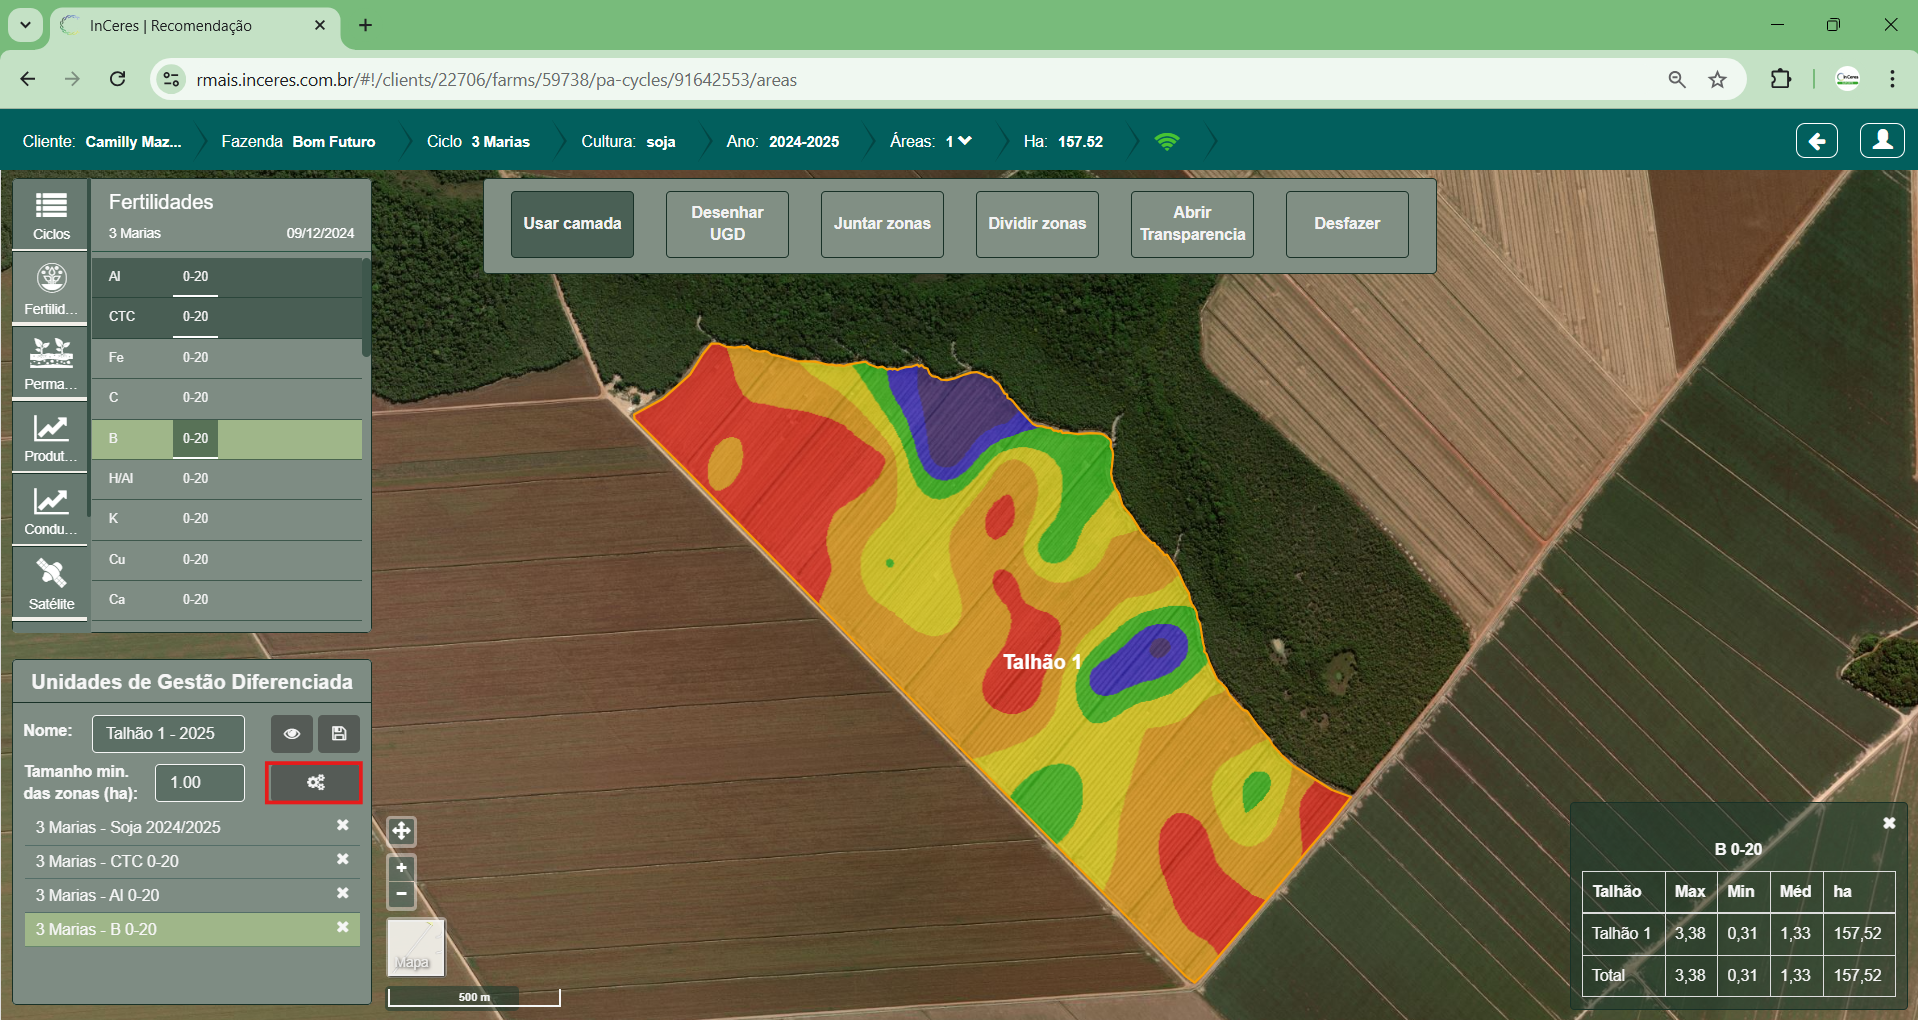Click the minimum zone size field
1918x1020 pixels.
(x=200, y=783)
